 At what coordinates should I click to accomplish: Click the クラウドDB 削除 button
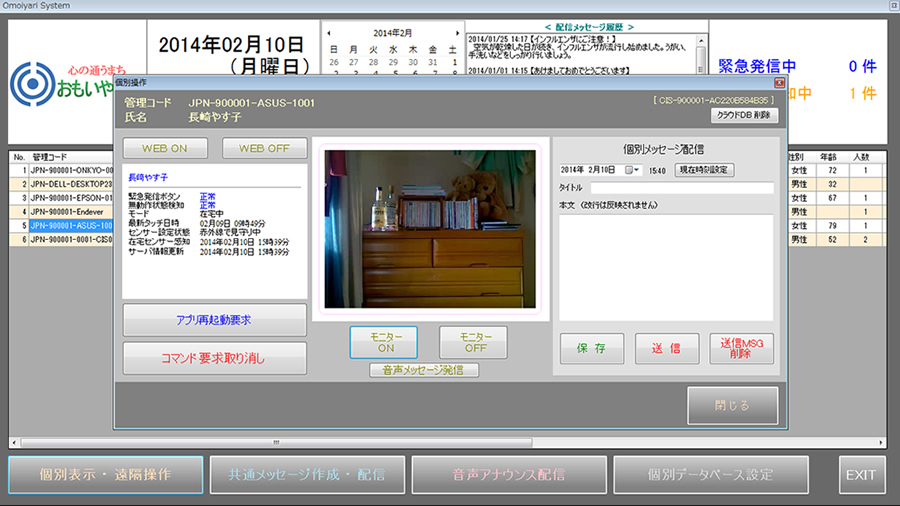coord(745,115)
